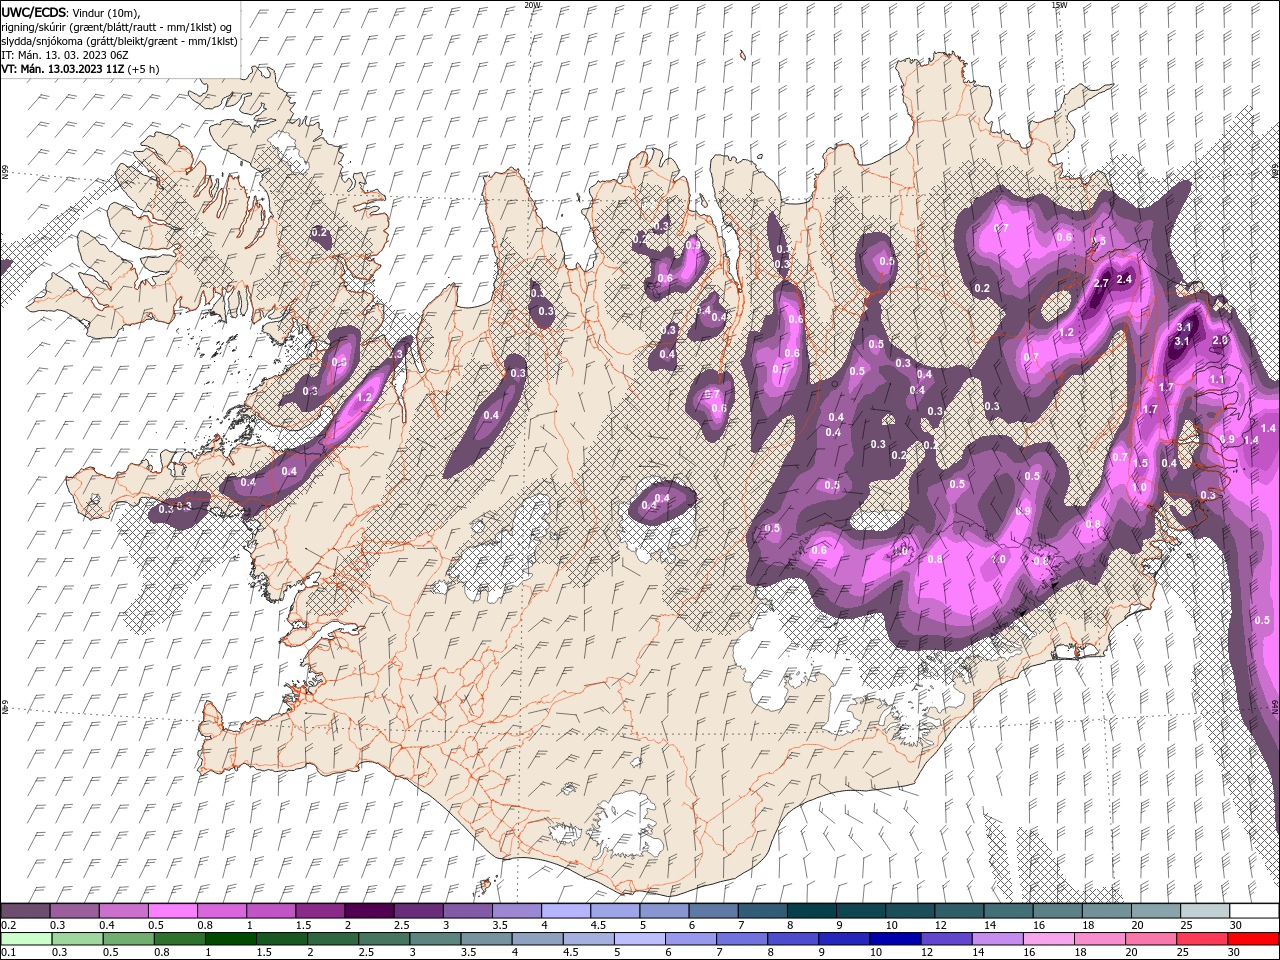The image size is (1280, 960).
Task: Click the 'UWC/ECDS' title text
Action: click(x=33, y=11)
